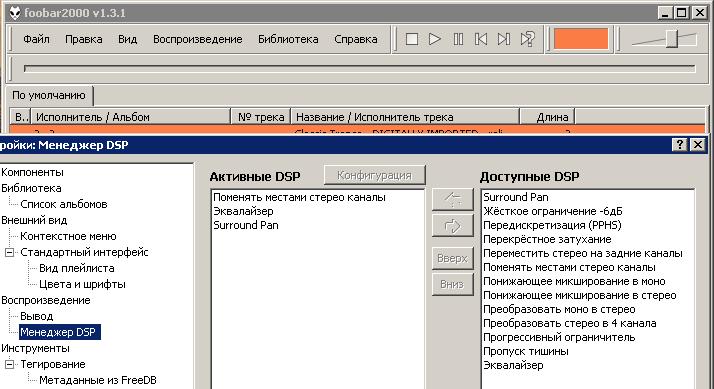
Task: Start playback with the Play button
Action: click(x=435, y=39)
